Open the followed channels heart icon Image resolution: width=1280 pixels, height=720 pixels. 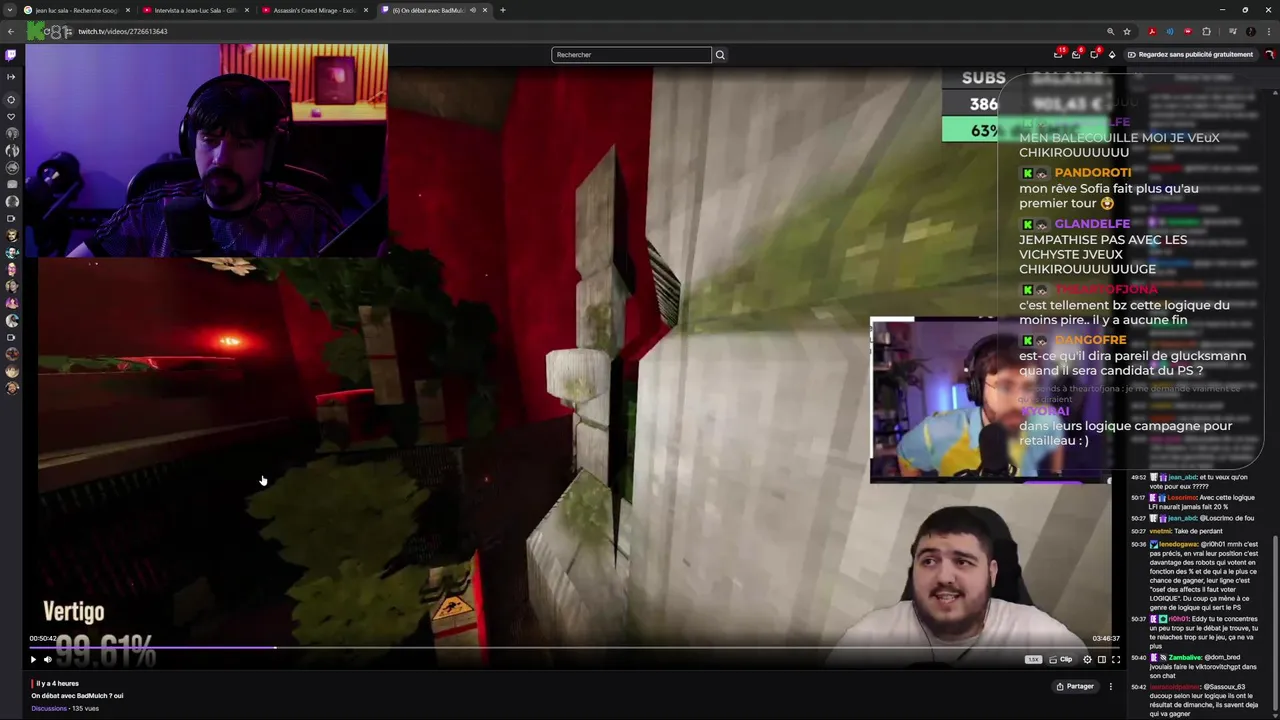point(11,116)
